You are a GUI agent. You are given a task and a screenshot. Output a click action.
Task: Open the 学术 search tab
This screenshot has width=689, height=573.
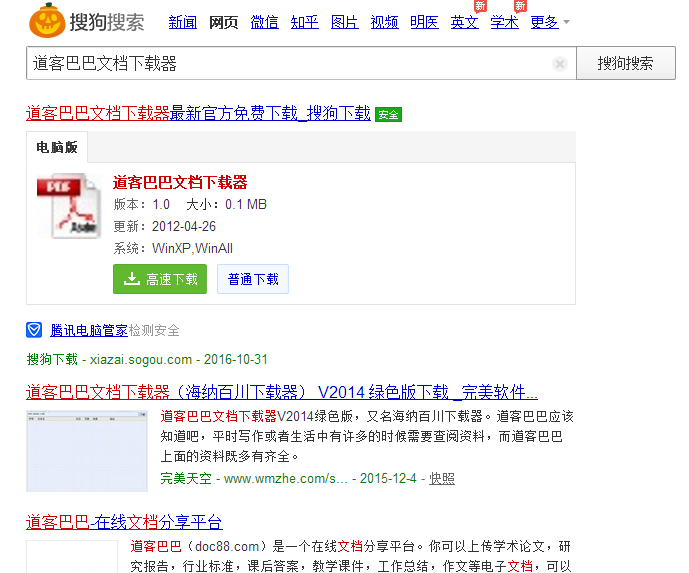[x=504, y=22]
